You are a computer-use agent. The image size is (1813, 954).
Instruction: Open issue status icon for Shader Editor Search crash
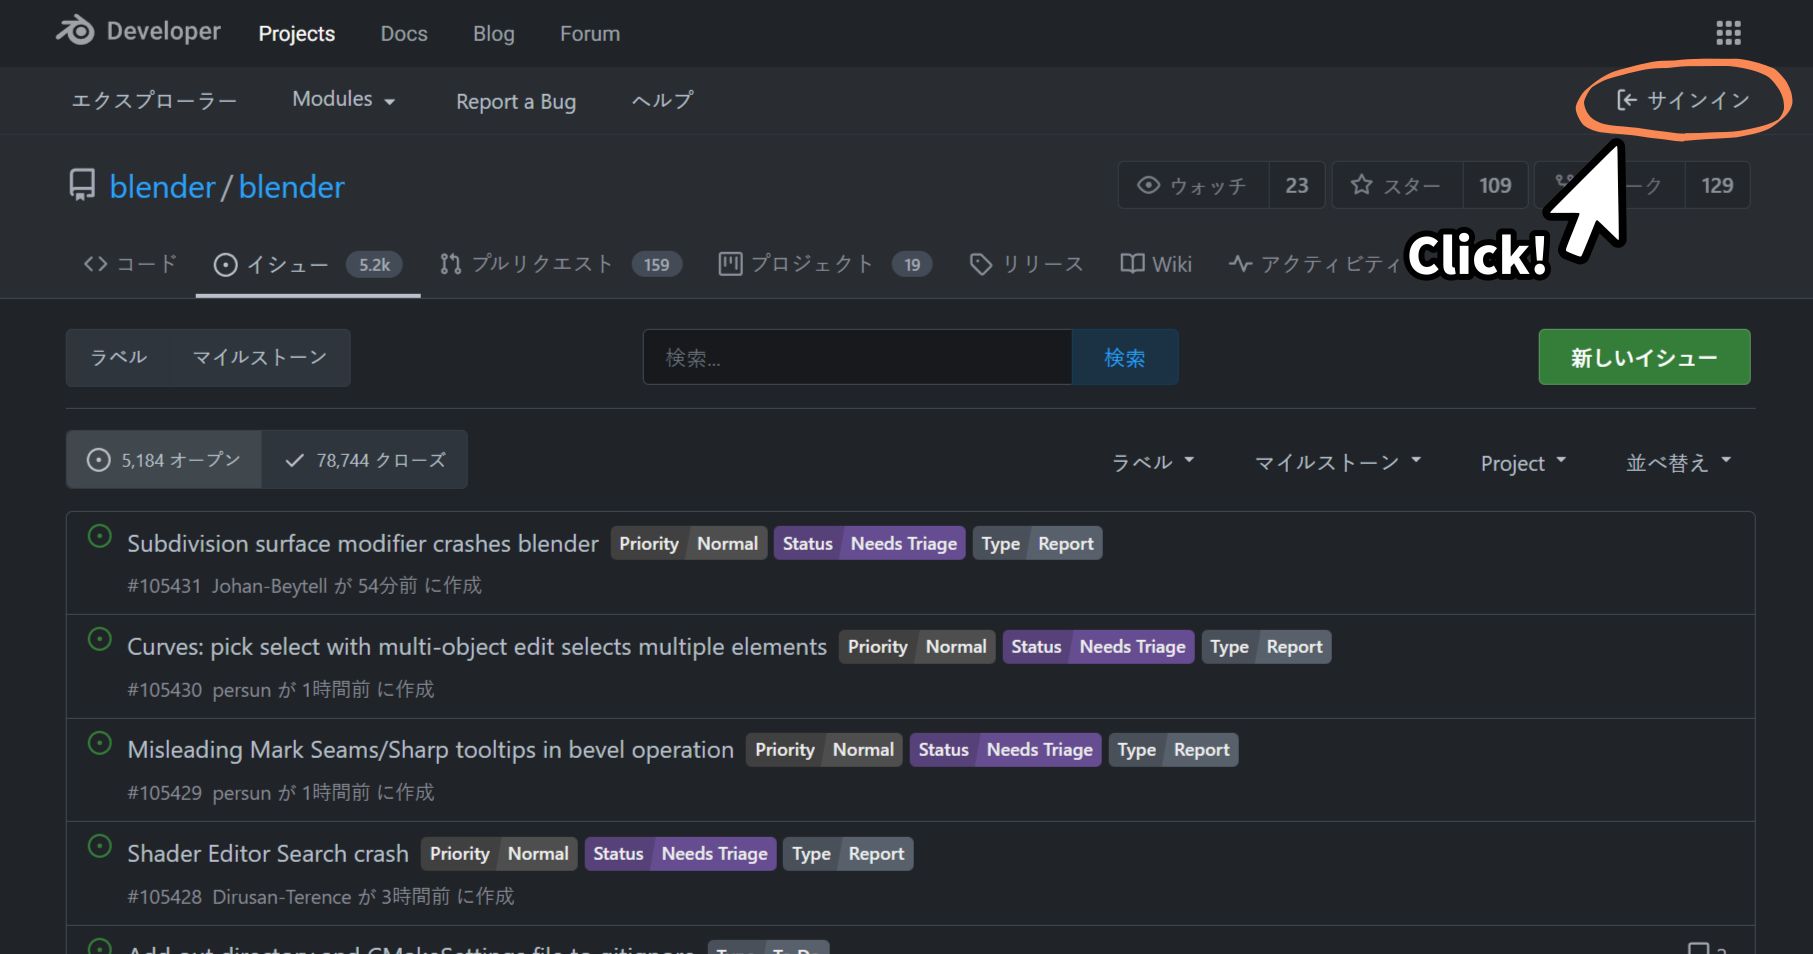100,846
